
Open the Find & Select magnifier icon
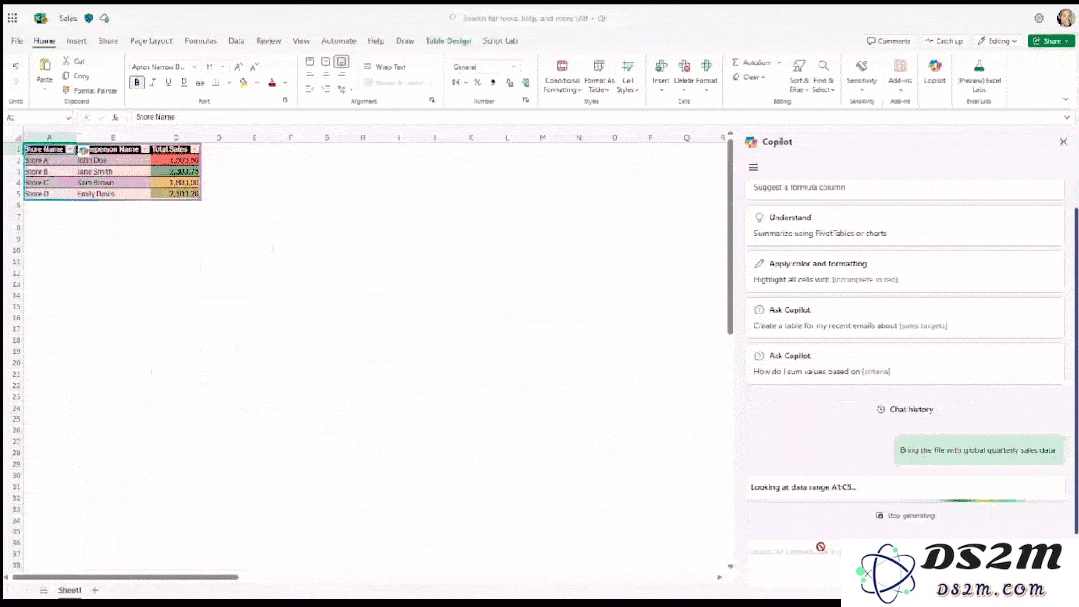tap(823, 66)
